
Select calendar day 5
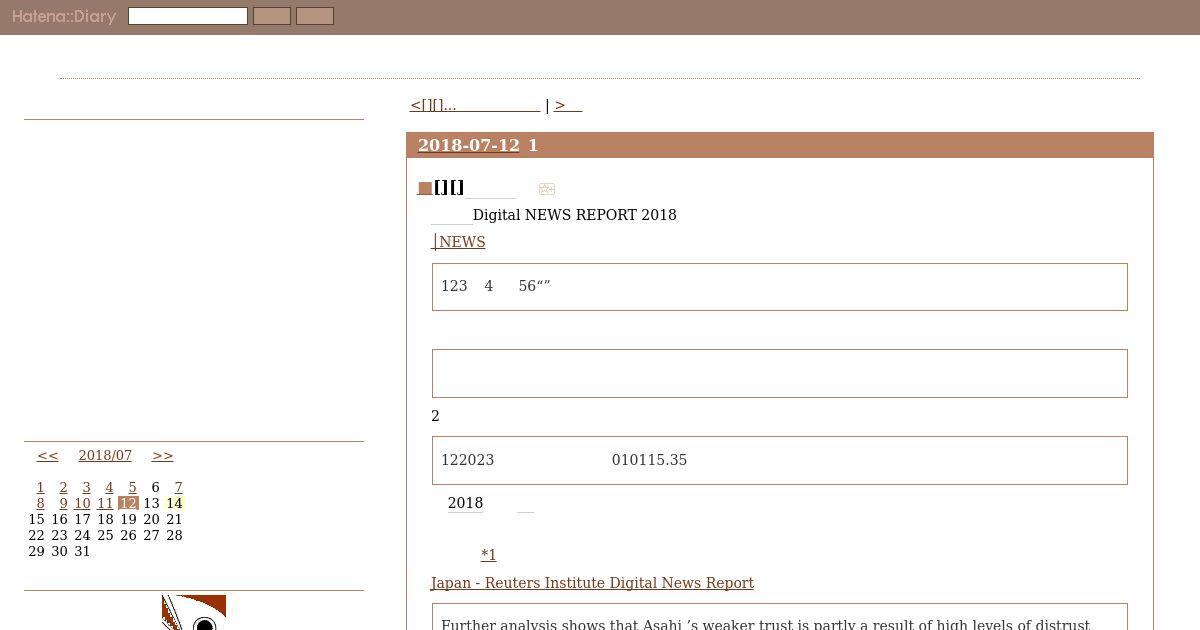(x=132, y=487)
